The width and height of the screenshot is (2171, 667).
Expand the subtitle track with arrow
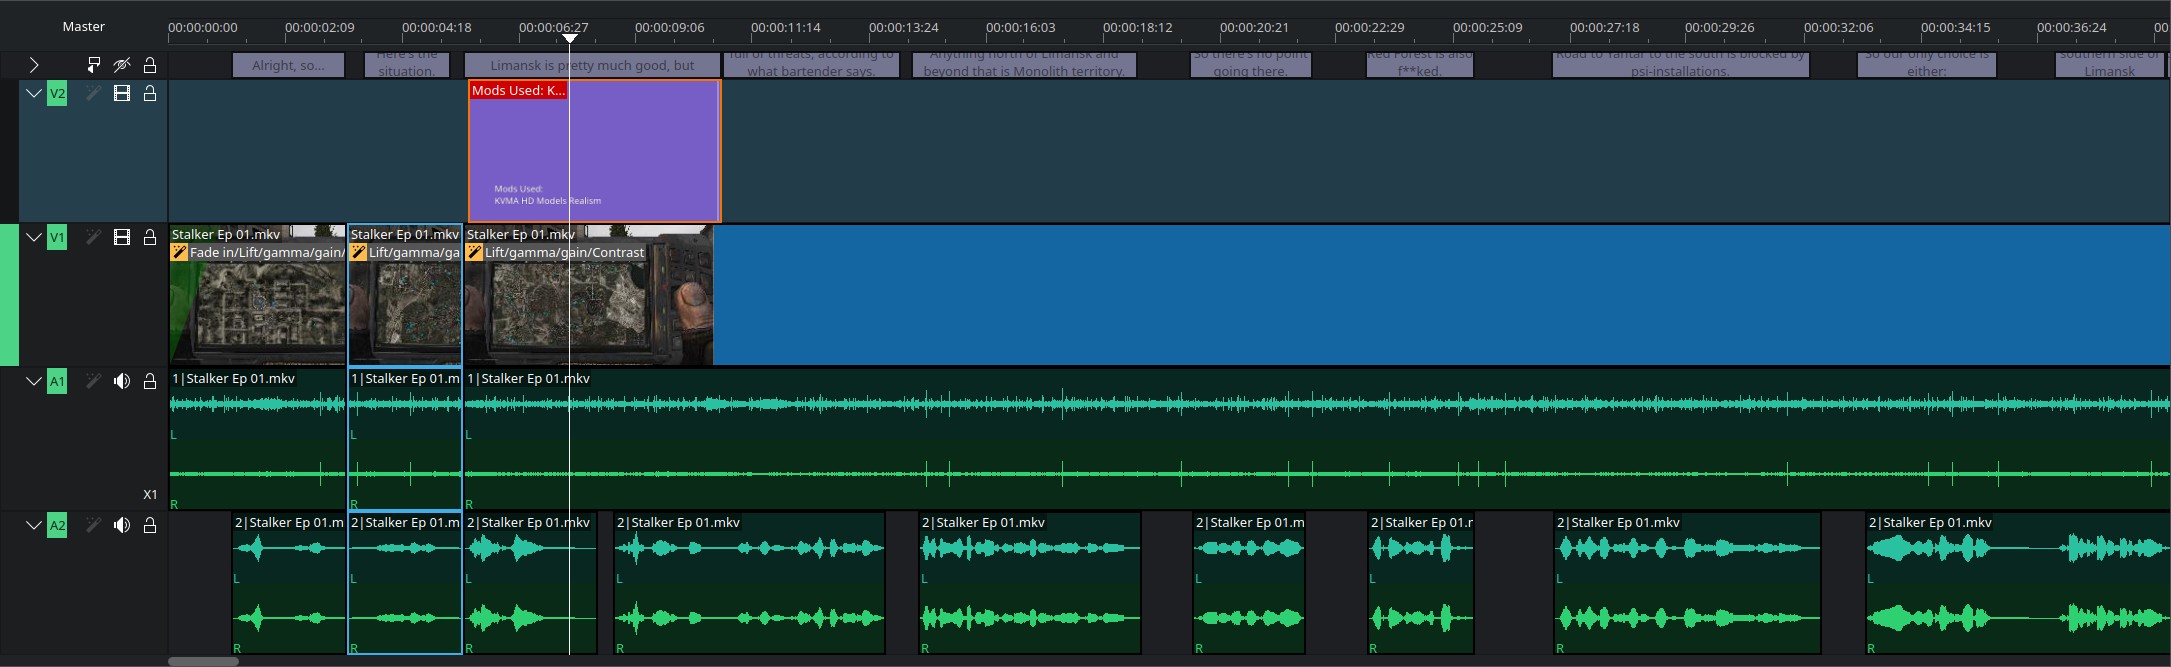click(33, 65)
